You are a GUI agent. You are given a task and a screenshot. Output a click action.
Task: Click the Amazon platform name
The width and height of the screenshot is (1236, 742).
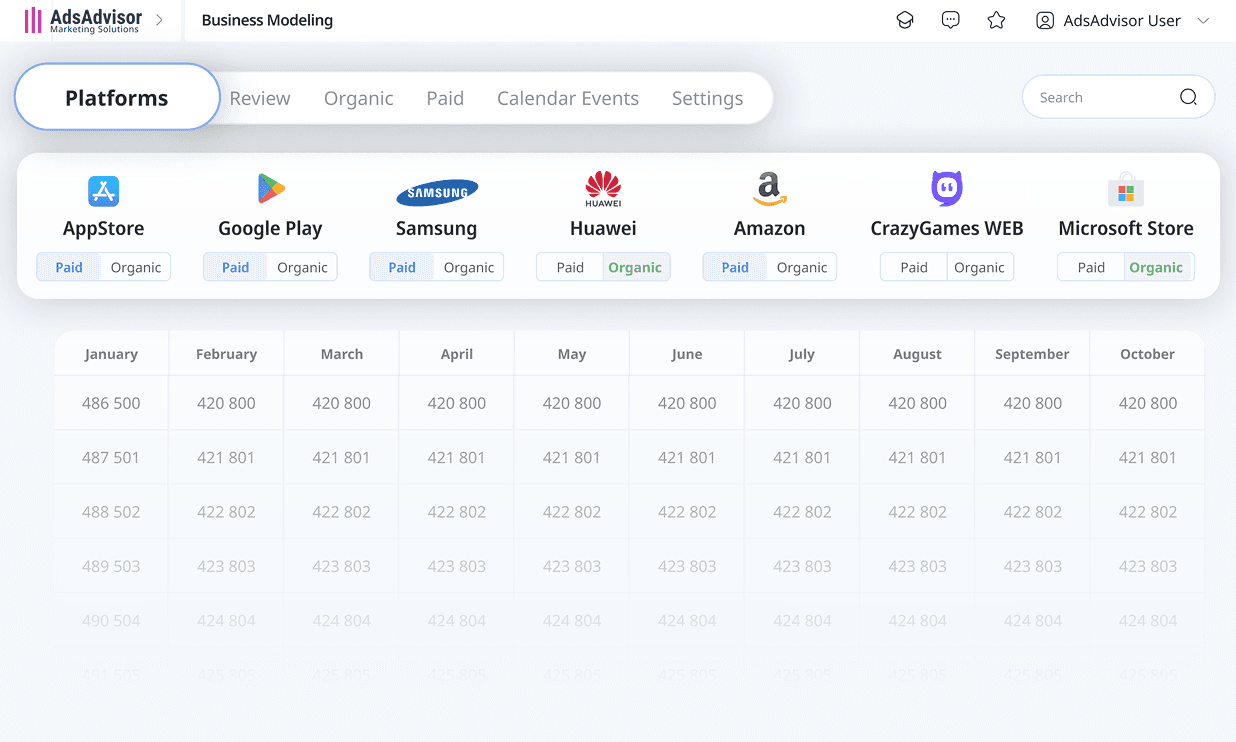(x=769, y=228)
